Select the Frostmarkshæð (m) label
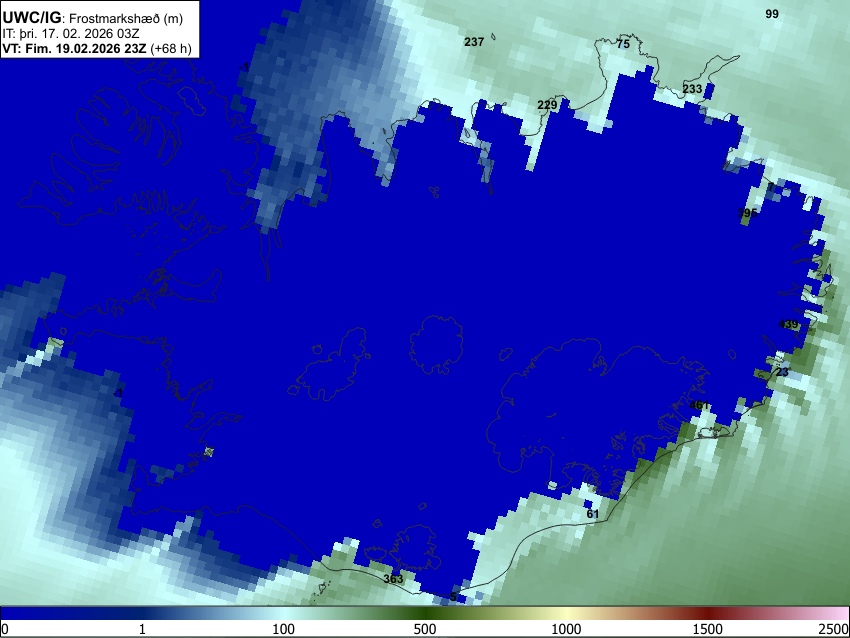The width and height of the screenshot is (850, 638). coord(126,18)
